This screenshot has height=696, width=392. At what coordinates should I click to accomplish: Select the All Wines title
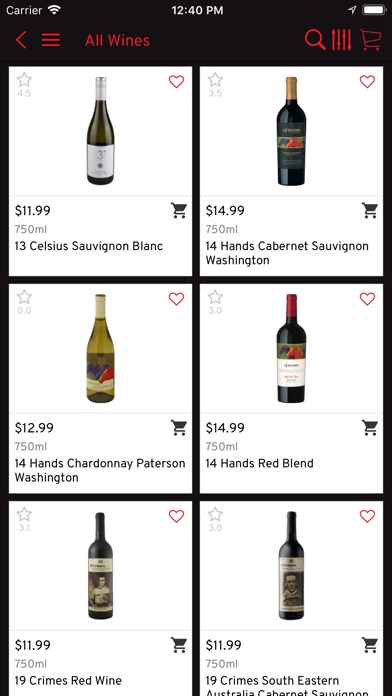117,40
